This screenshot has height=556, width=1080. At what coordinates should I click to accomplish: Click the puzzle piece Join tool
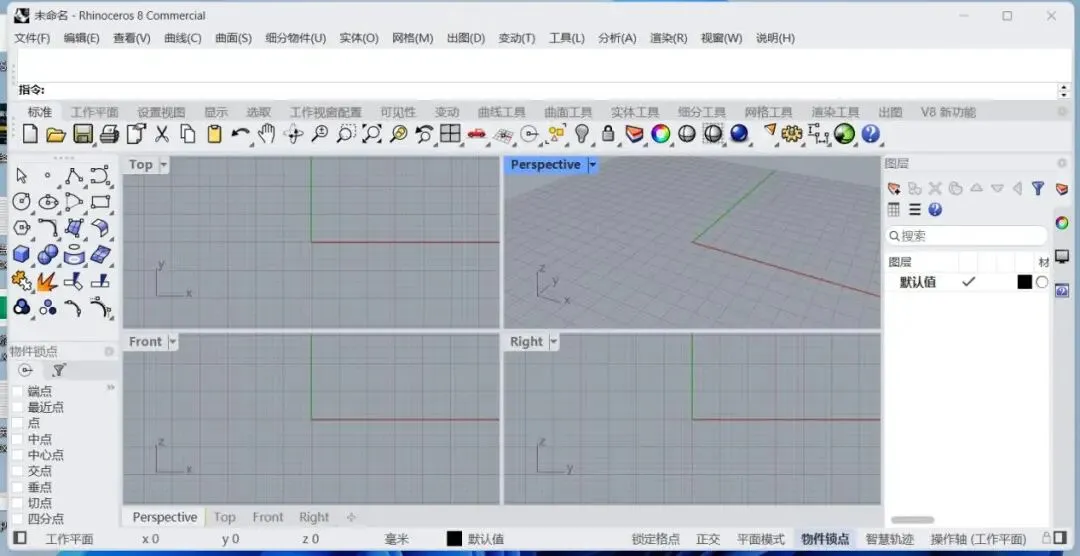[x=21, y=280]
